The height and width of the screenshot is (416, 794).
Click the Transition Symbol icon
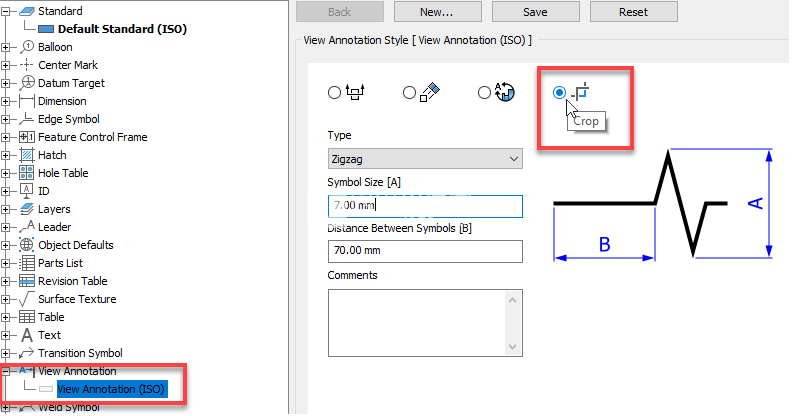coord(27,353)
